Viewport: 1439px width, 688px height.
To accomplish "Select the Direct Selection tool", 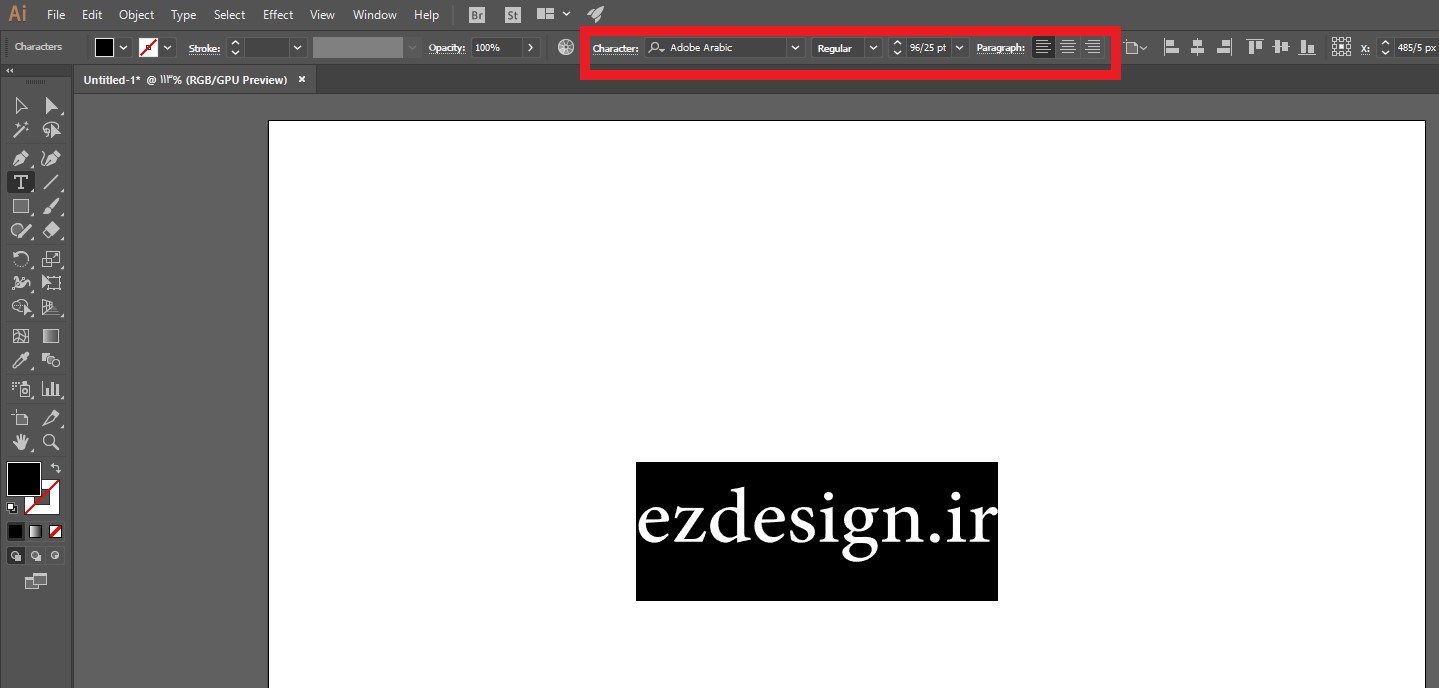I will click(51, 106).
